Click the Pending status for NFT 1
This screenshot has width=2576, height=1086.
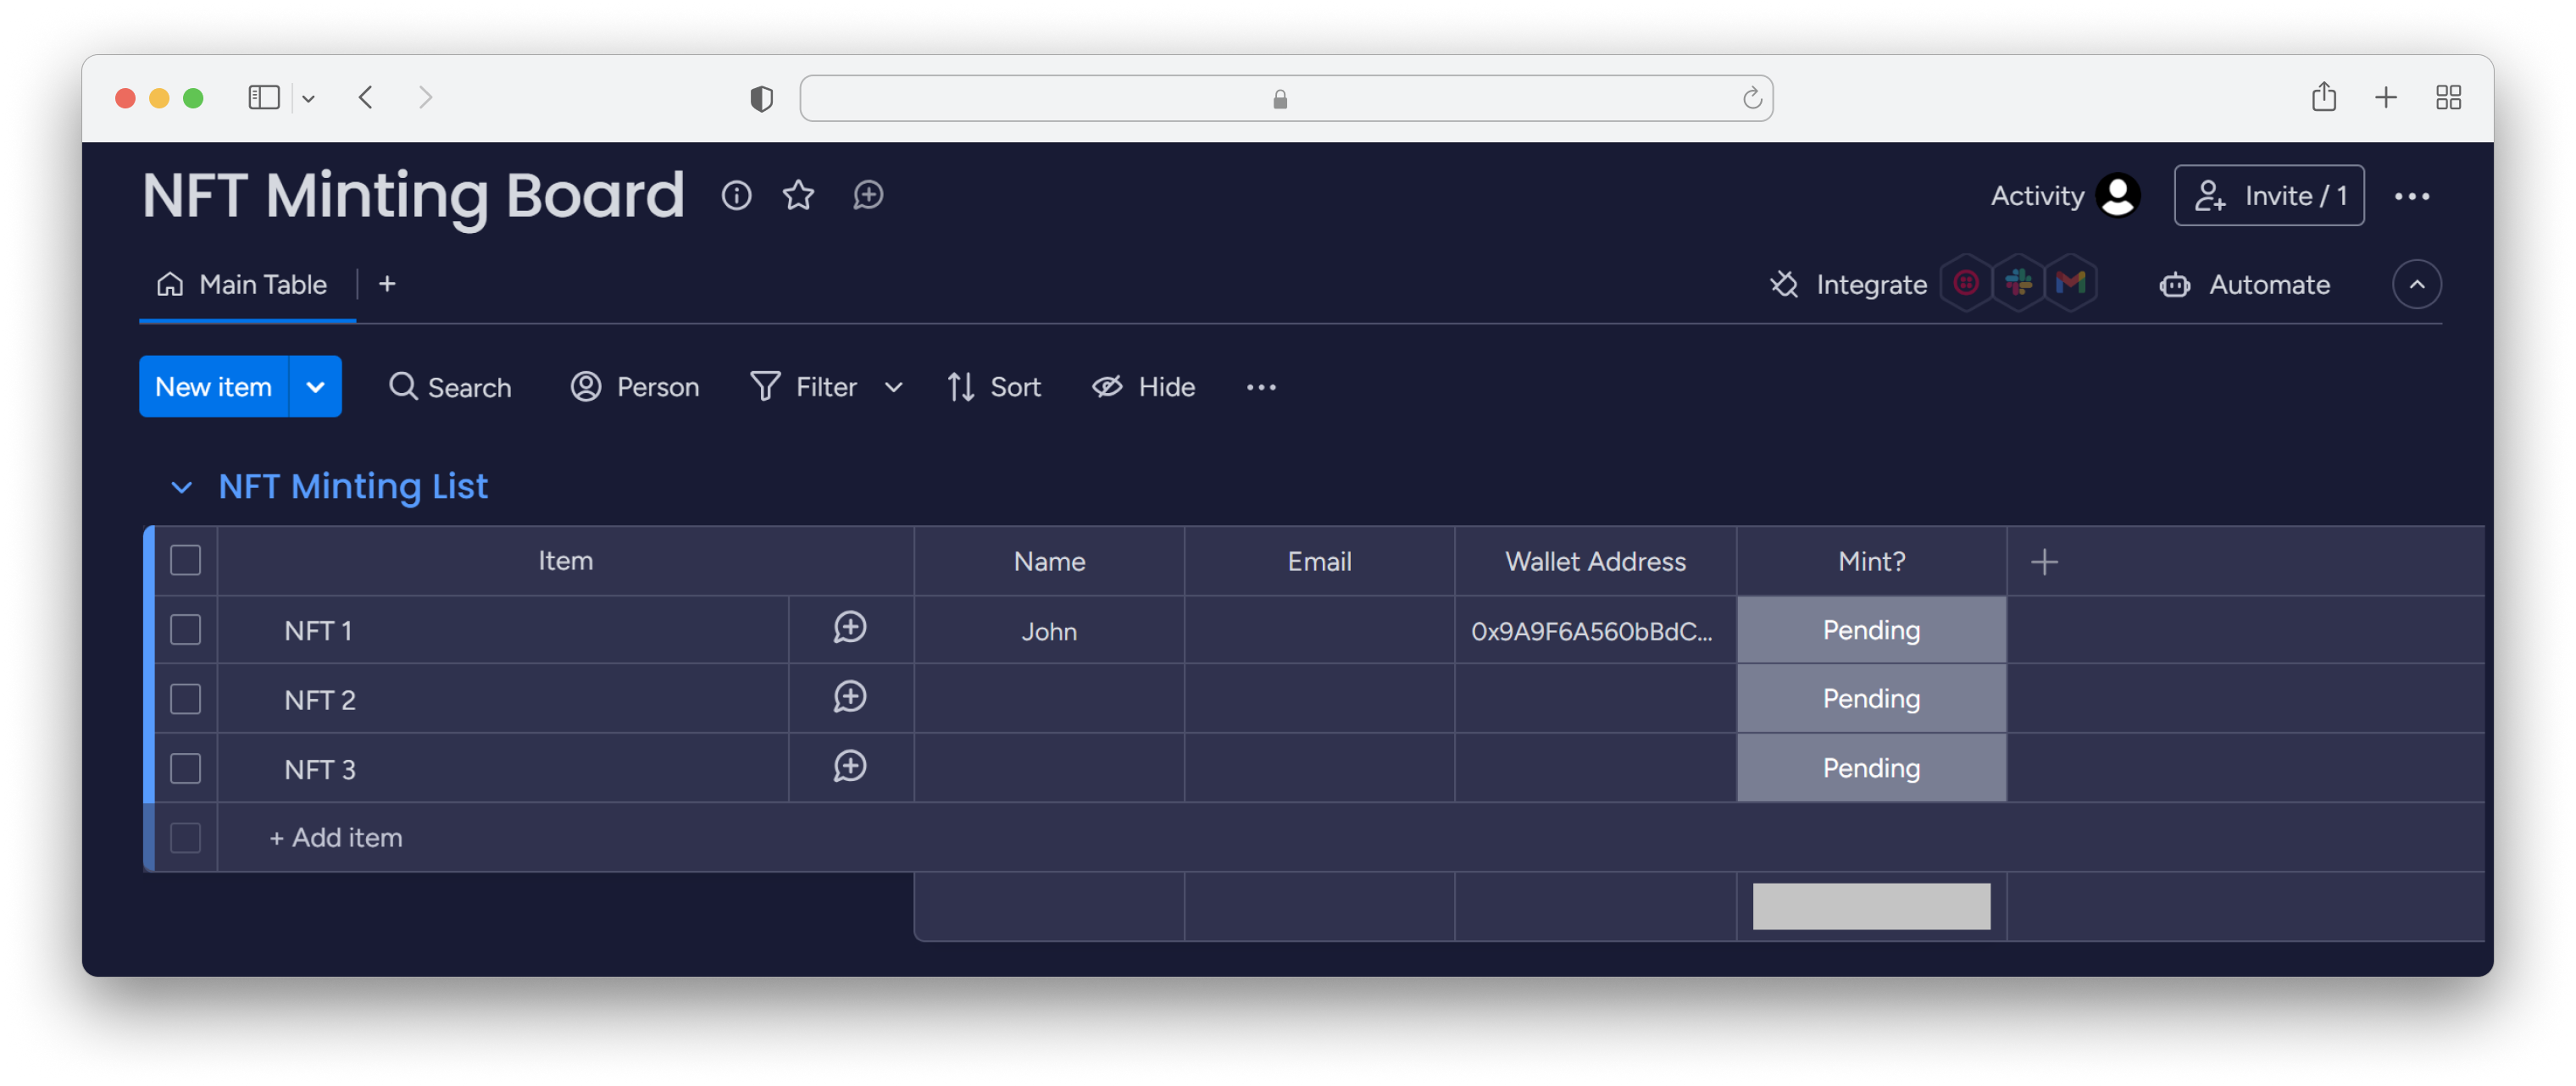tap(1871, 629)
